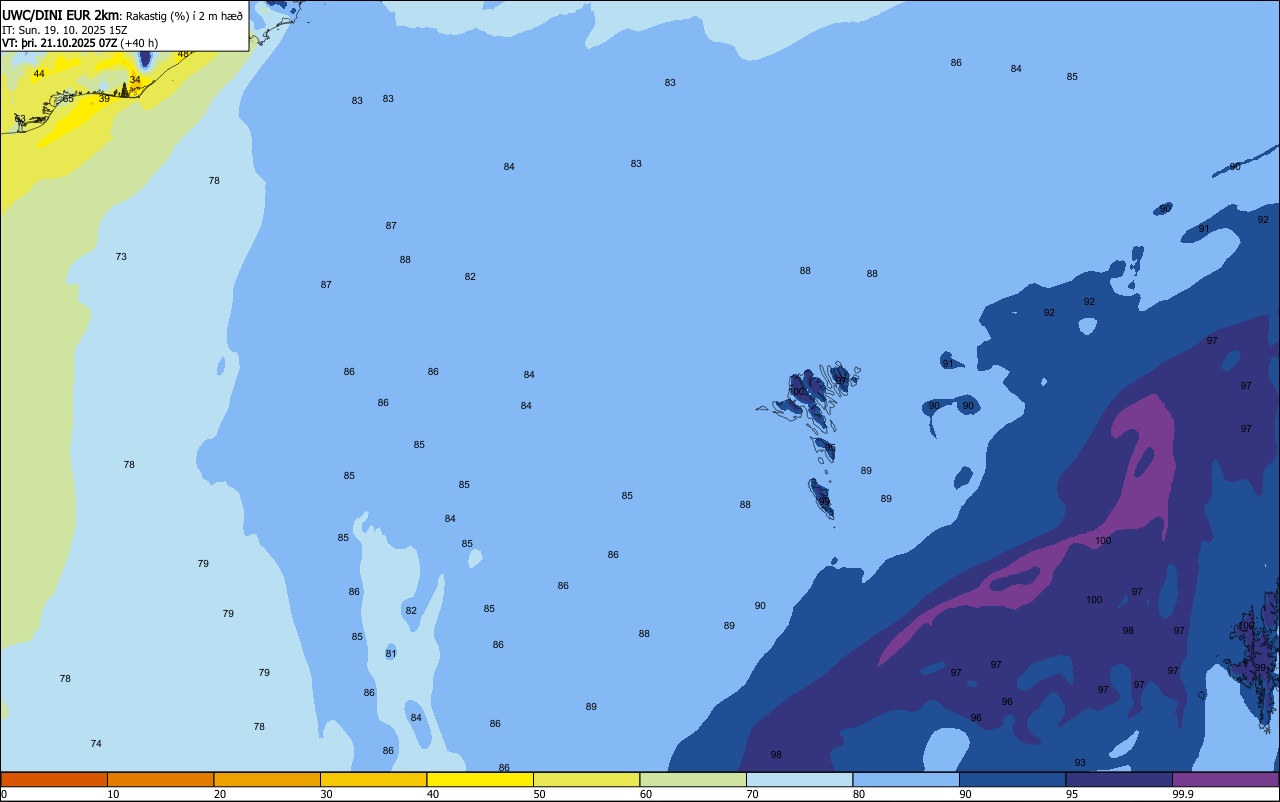Click the "(+40 h)" forecast offset text
The width and height of the screenshot is (1280, 802).
click(139, 43)
